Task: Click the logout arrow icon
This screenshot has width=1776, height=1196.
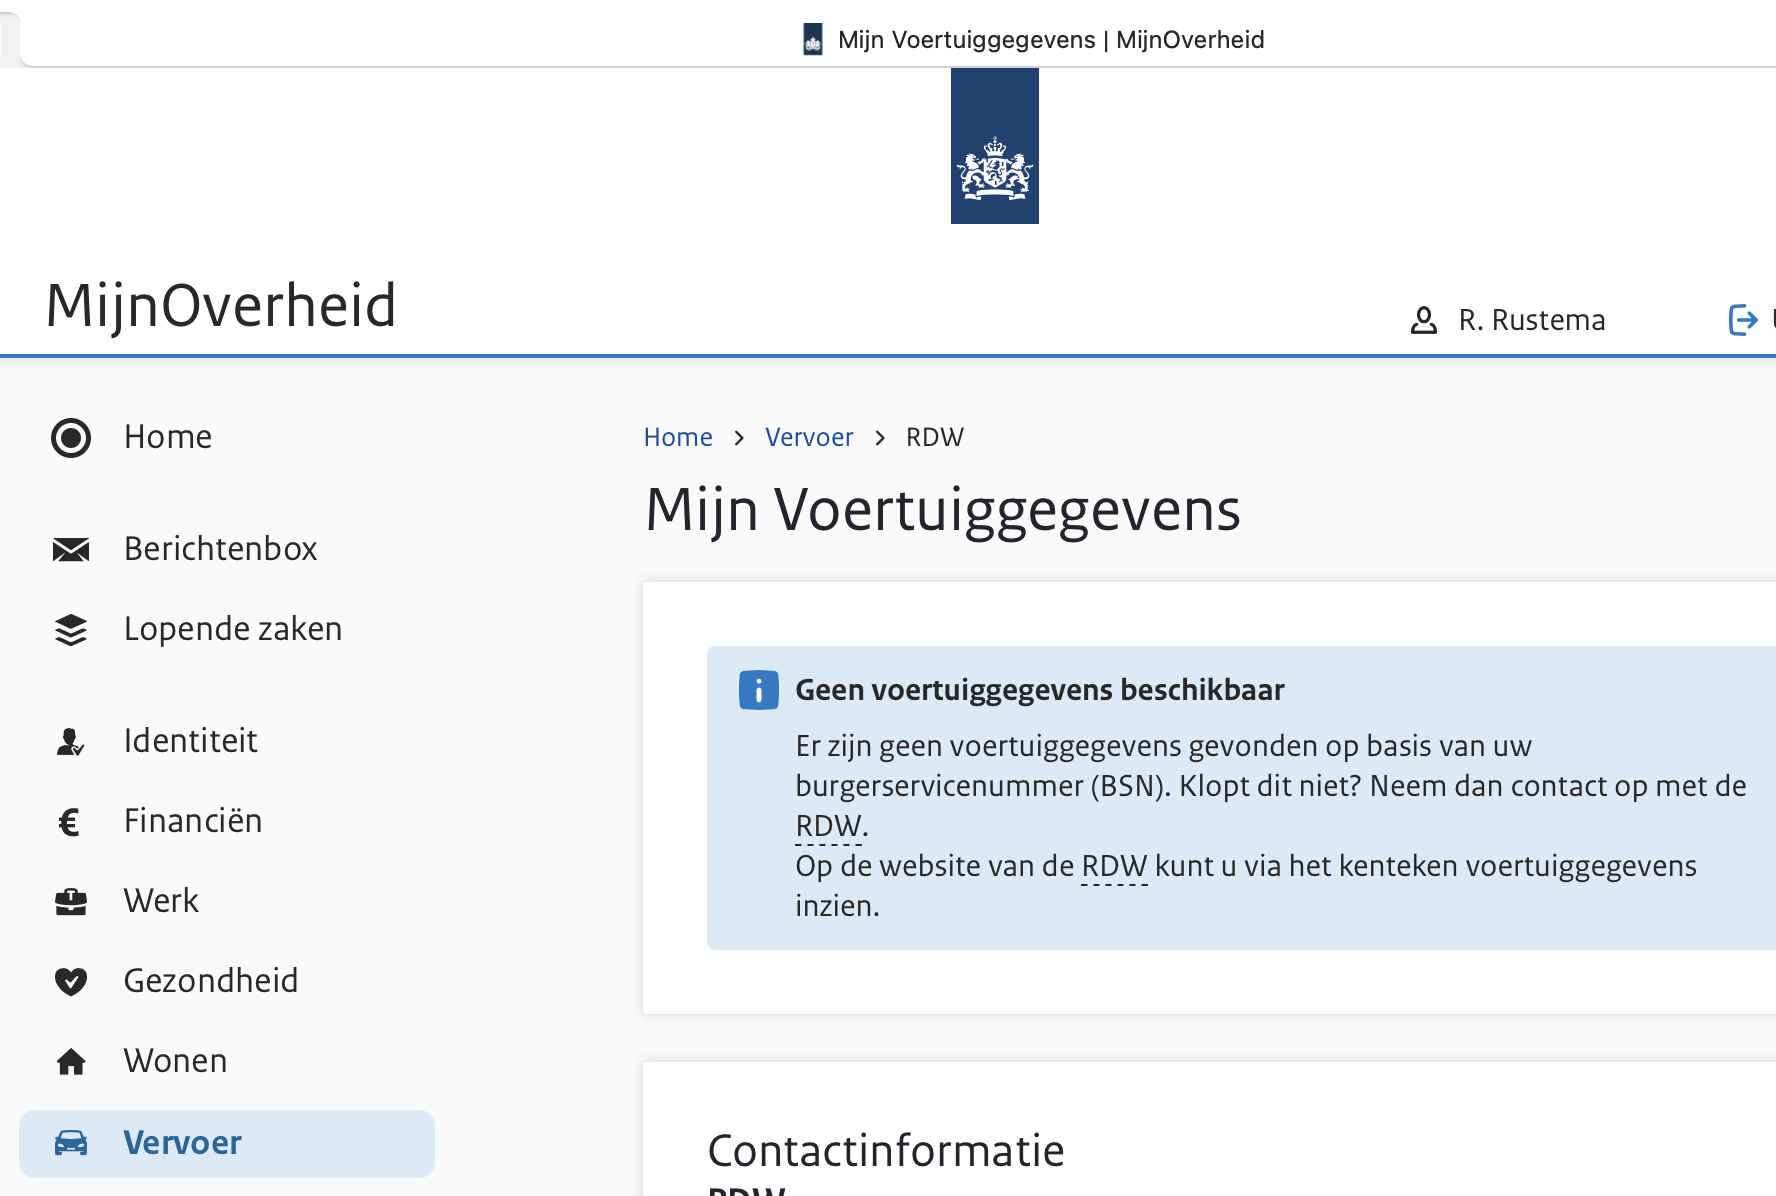Action: coord(1743,320)
